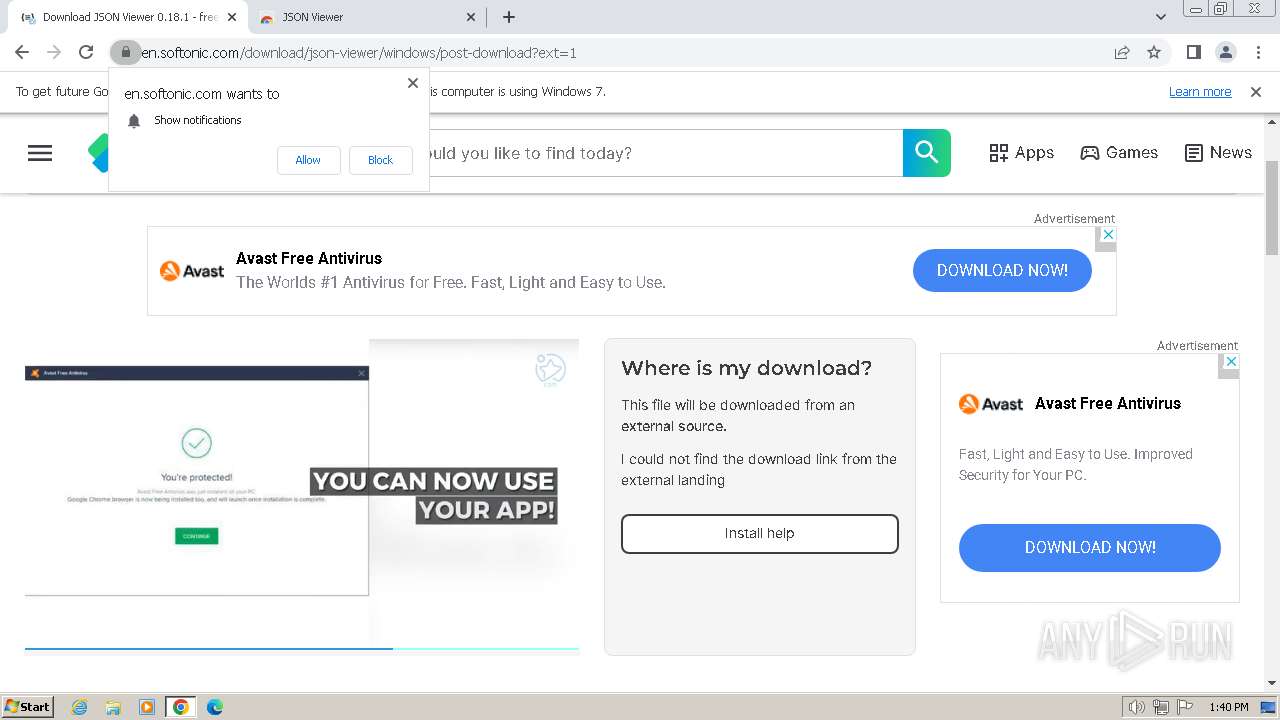Open the volume tray icon
The height and width of the screenshot is (720, 1280).
1137,707
